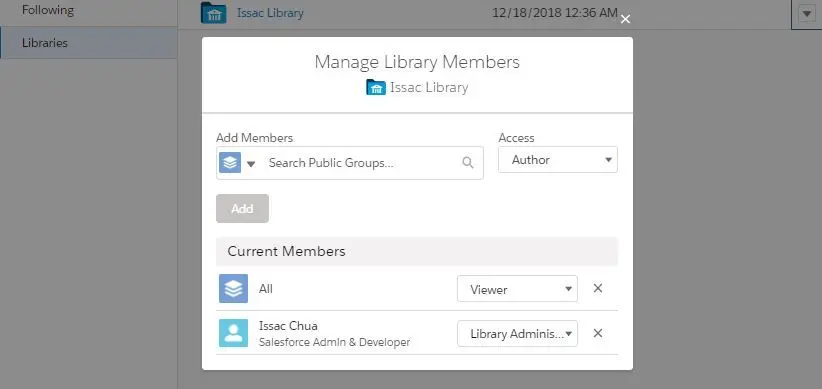Select Issac Chua's name text
Image resolution: width=822 pixels, height=389 pixels.
pyautogui.click(x=288, y=326)
